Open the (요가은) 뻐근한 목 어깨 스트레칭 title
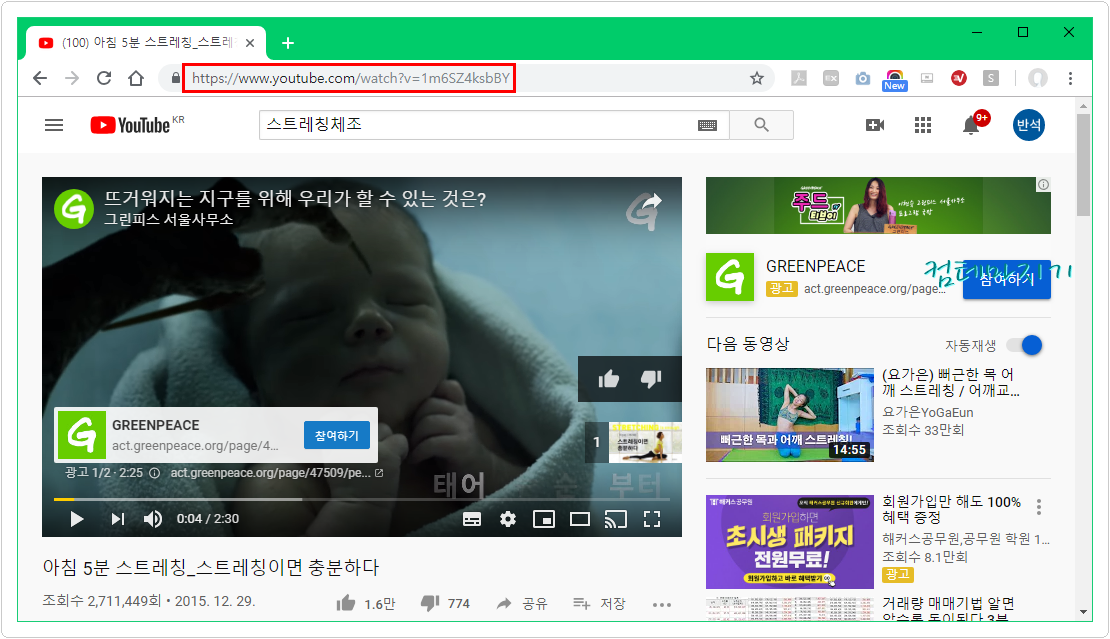 coord(951,382)
